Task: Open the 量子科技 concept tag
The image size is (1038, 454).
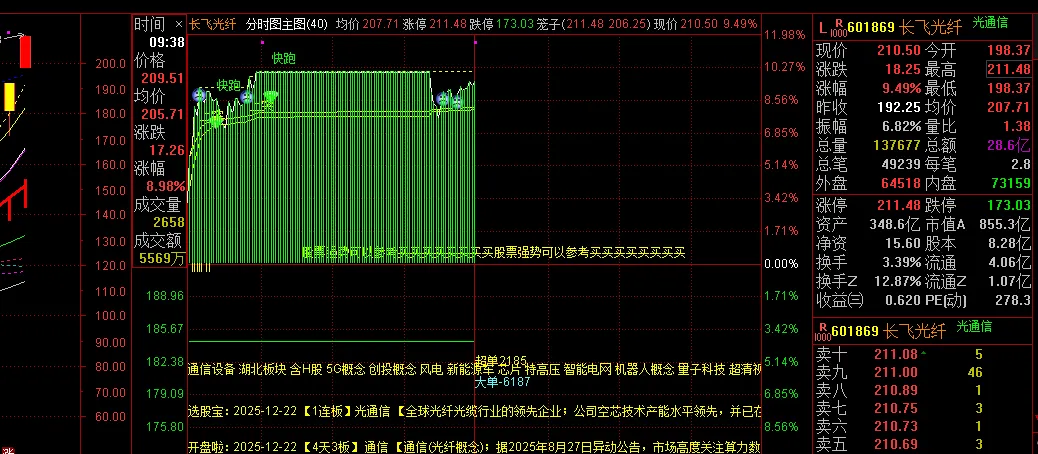Action: [701, 369]
